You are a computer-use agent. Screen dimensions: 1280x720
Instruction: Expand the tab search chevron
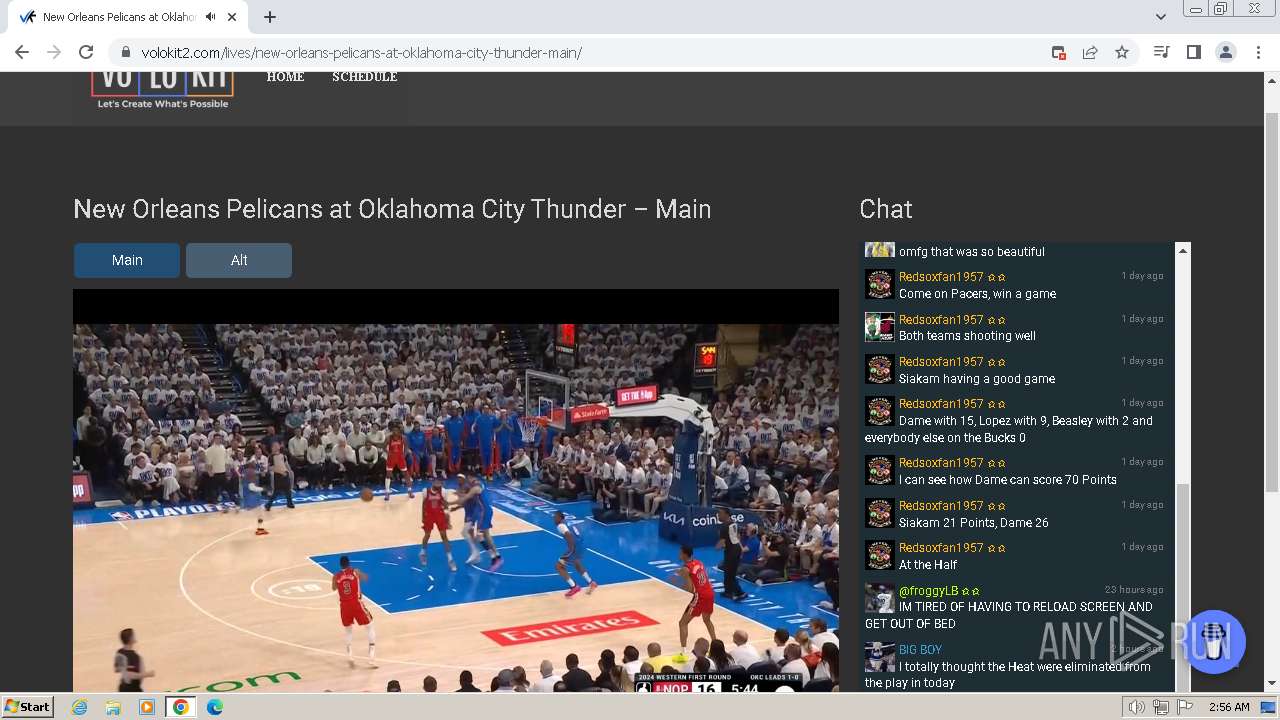[1160, 17]
